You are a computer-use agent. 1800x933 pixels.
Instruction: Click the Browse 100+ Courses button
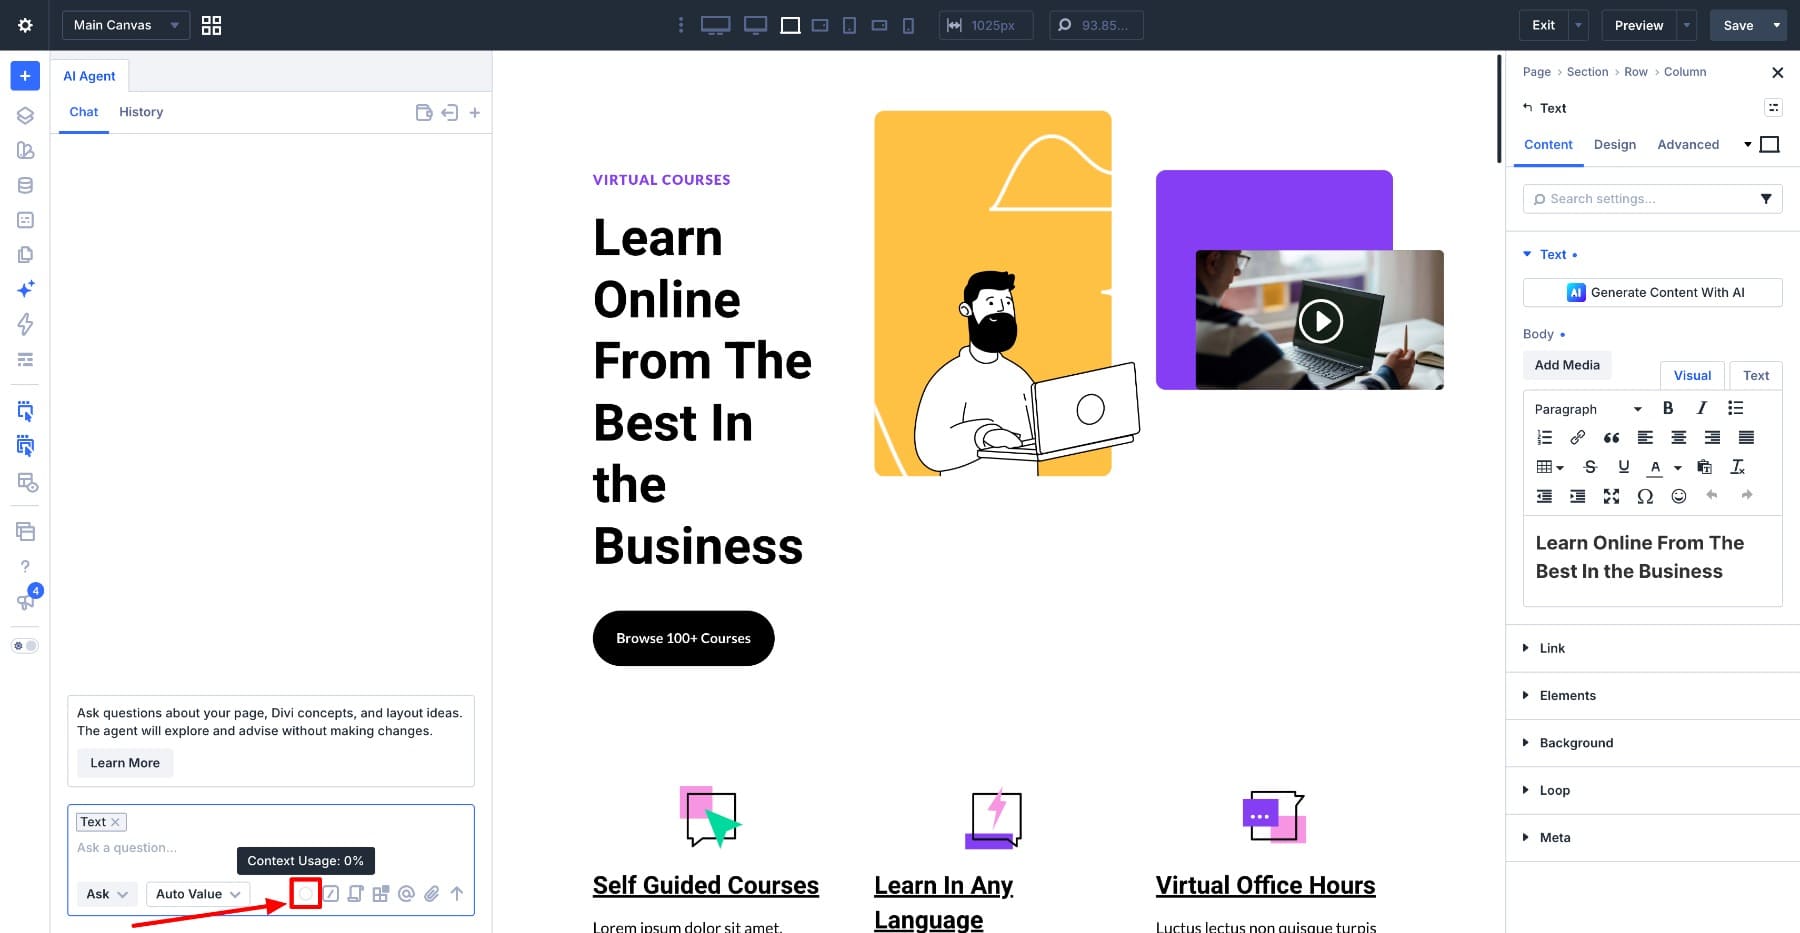(683, 638)
